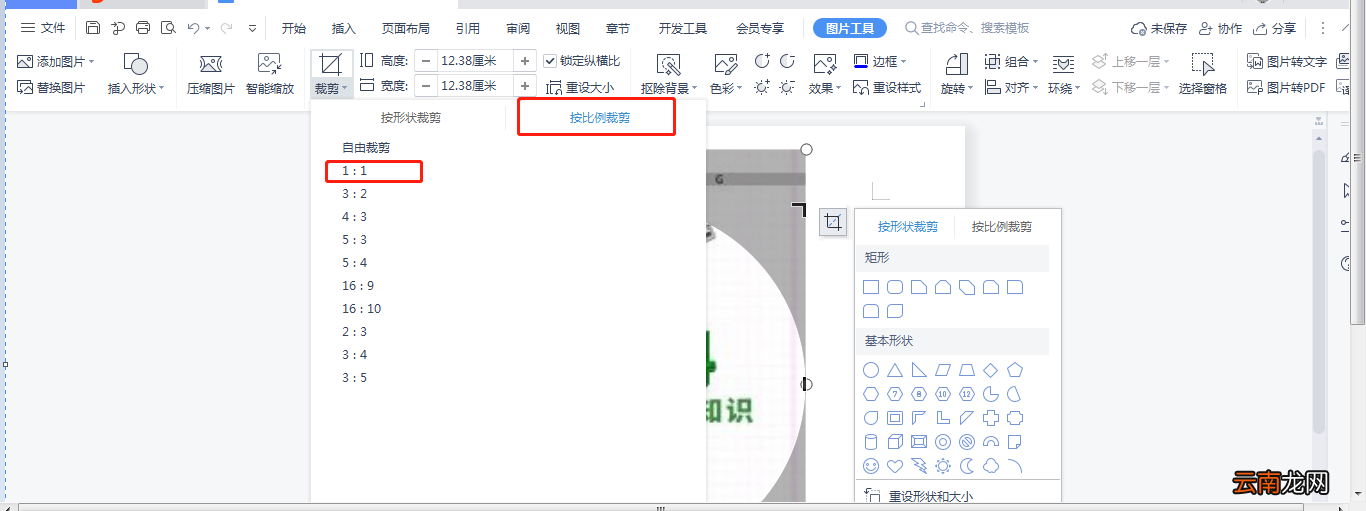1366x511 pixels.
Task: Switch to the Start (开始) tab
Action: point(293,28)
